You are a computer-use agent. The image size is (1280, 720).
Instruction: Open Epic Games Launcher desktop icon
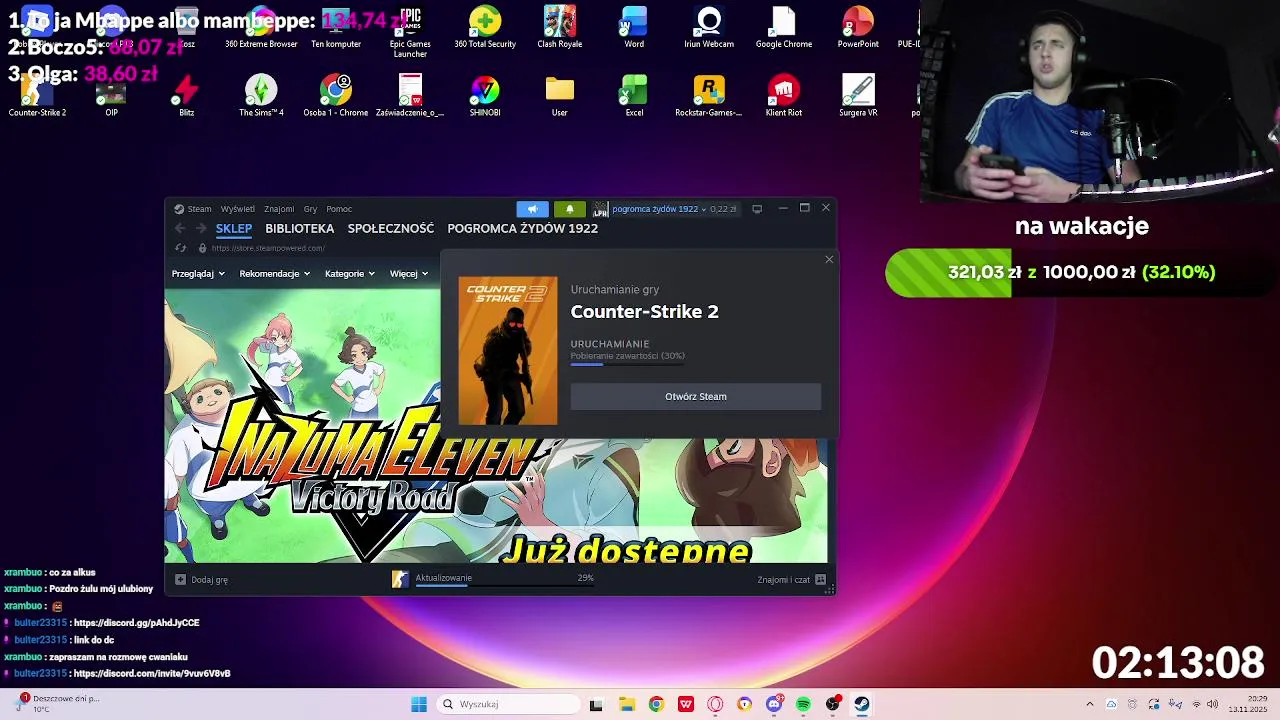410,31
